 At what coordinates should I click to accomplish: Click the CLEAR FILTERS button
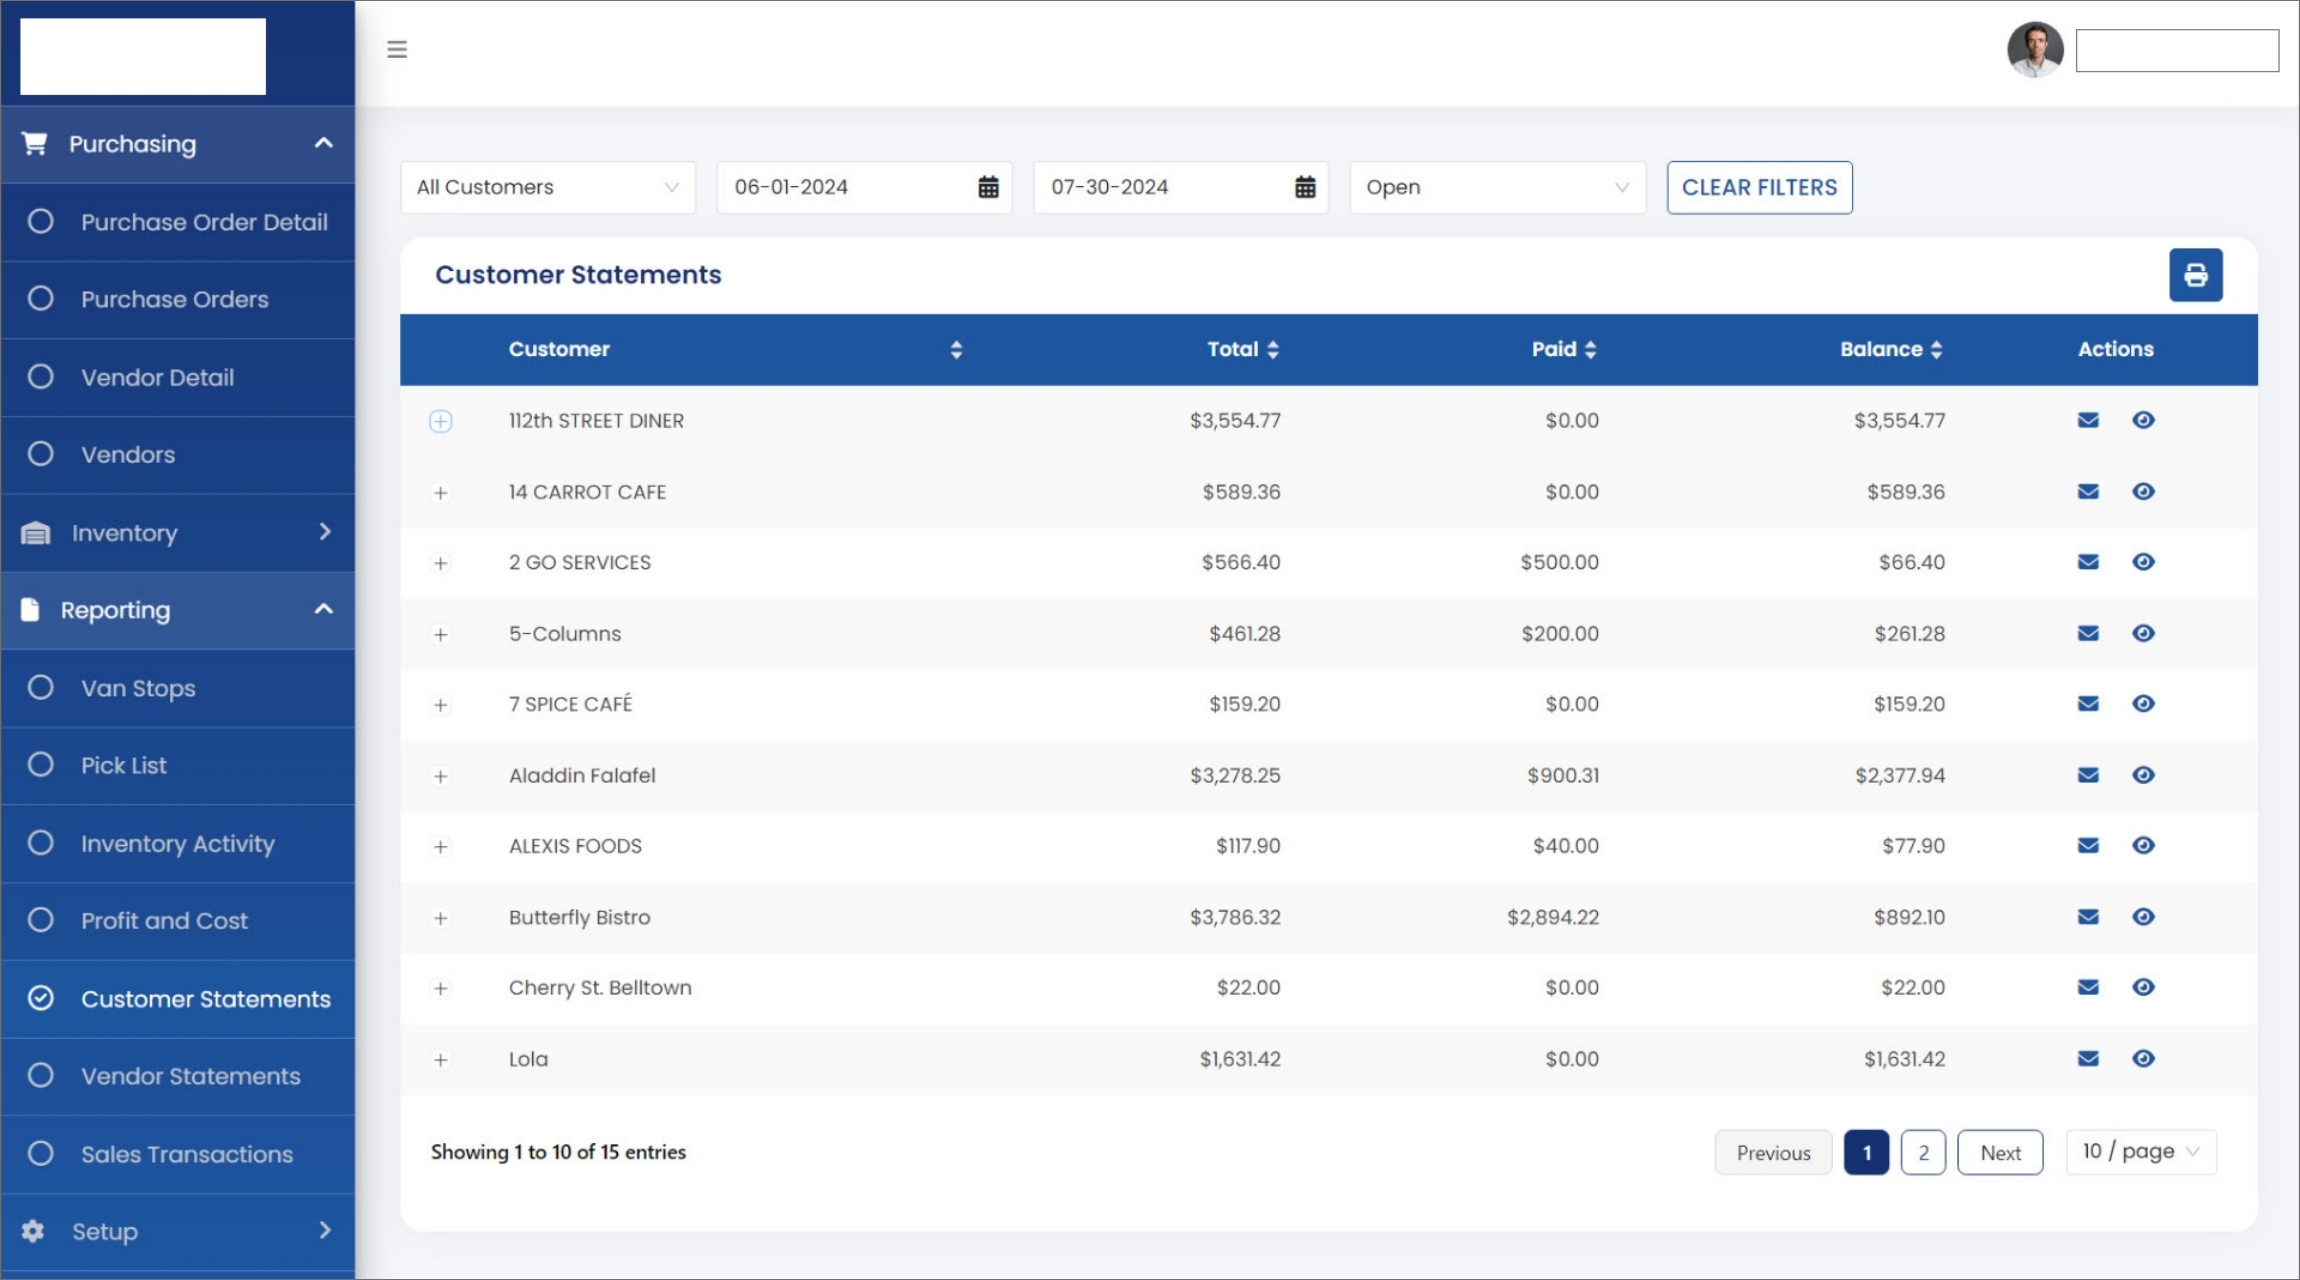pos(1759,187)
